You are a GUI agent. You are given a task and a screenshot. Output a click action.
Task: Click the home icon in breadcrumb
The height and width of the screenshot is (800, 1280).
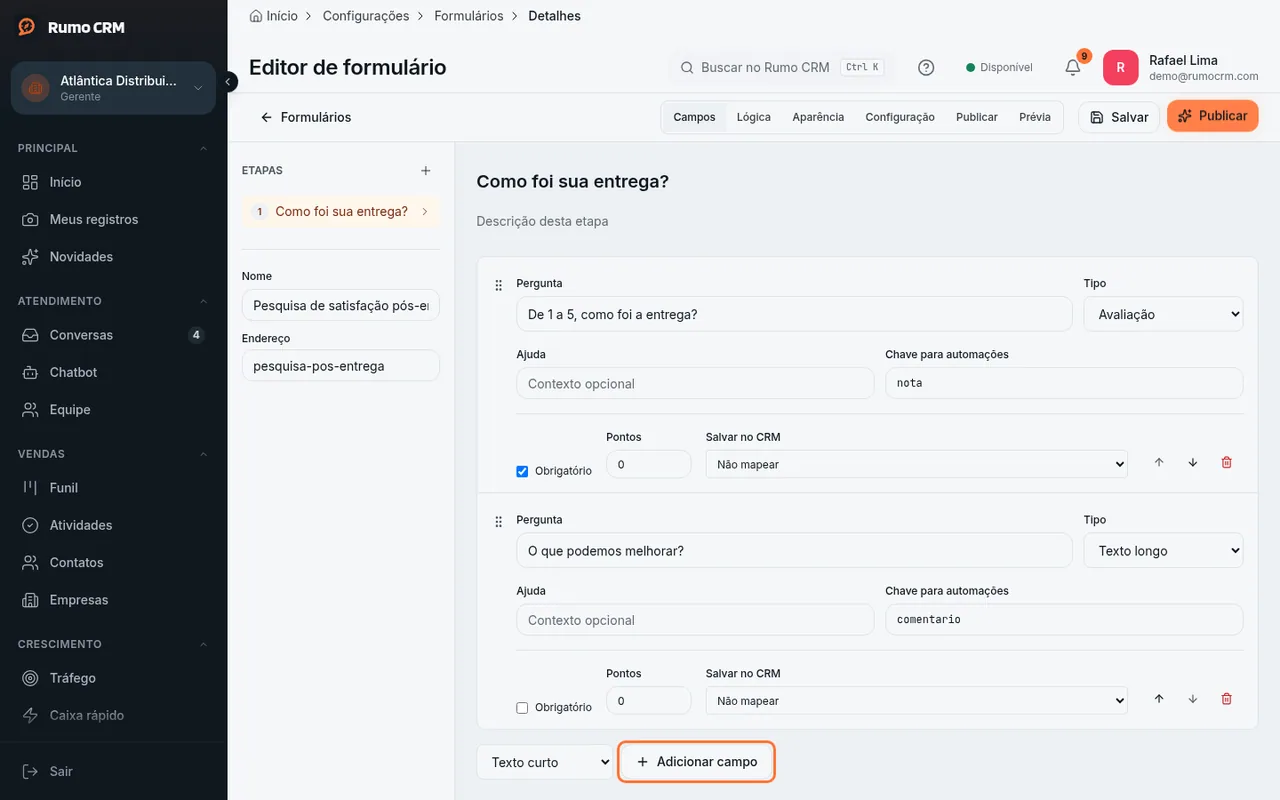coord(256,16)
